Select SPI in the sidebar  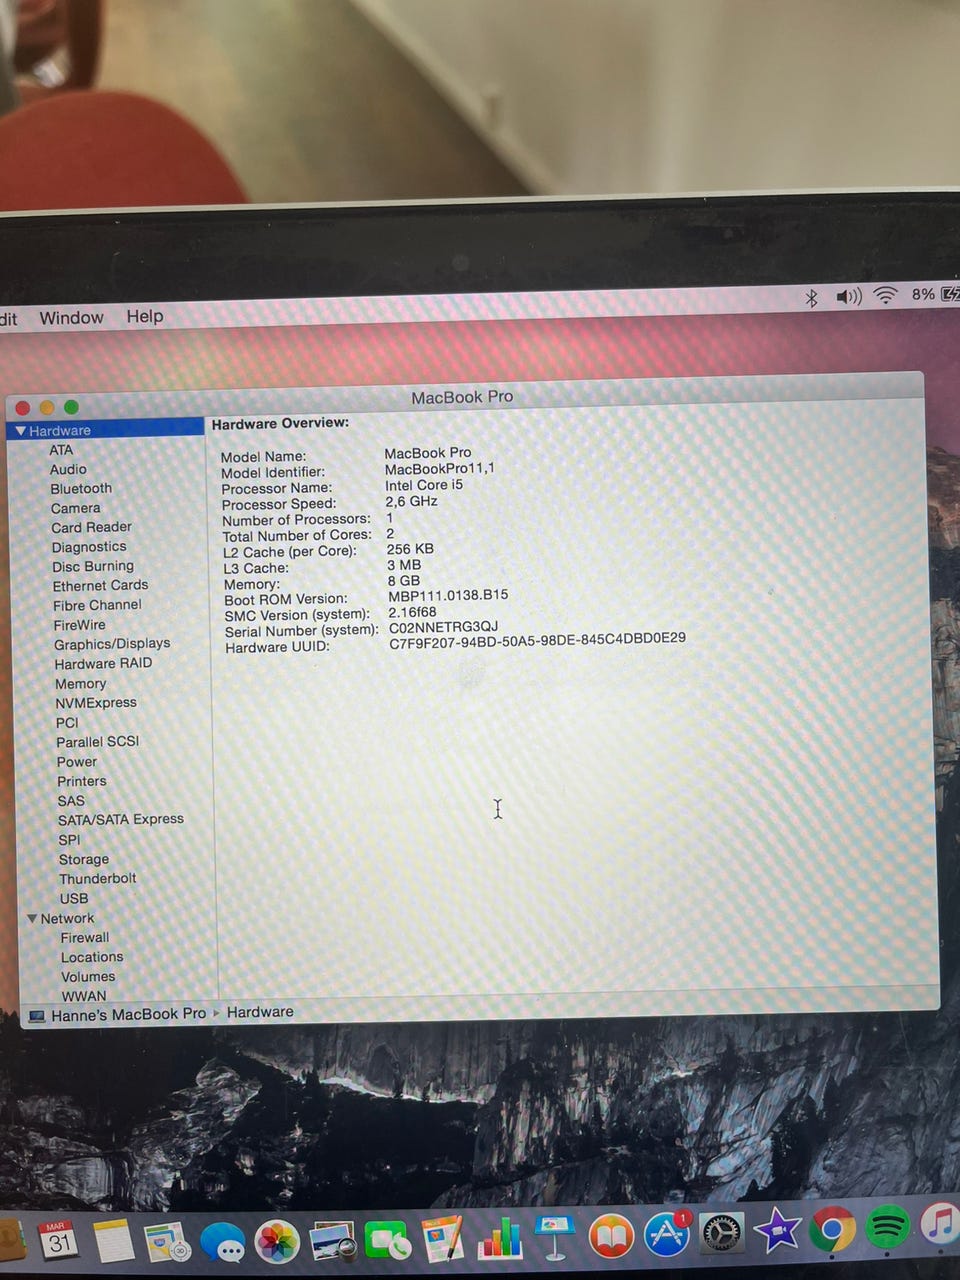tap(69, 840)
